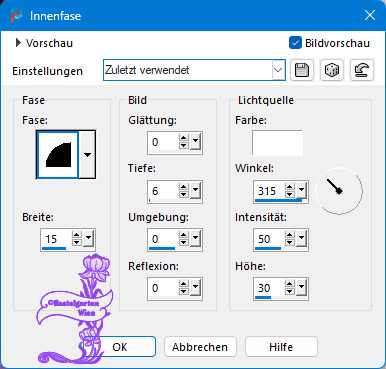Click the OK button
Image resolution: width=386 pixels, height=369 pixels.
[x=119, y=347]
